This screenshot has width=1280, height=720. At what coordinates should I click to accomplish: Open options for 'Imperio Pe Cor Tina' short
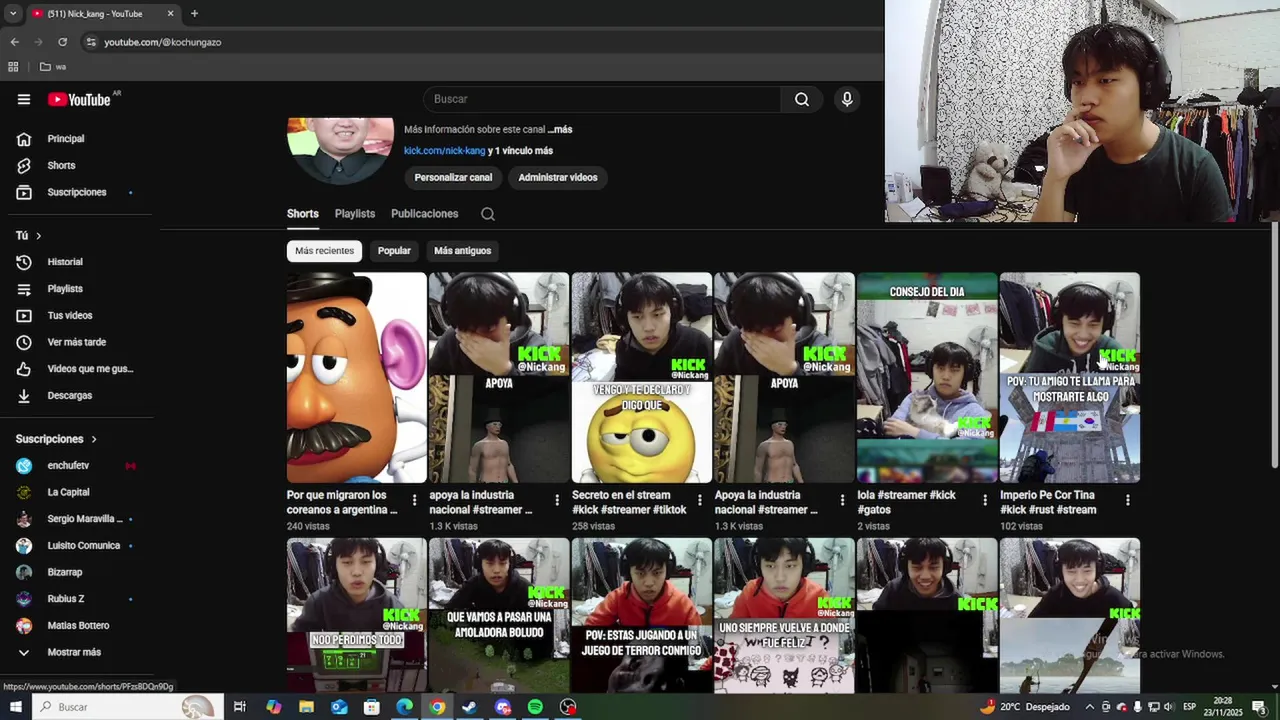point(1128,500)
